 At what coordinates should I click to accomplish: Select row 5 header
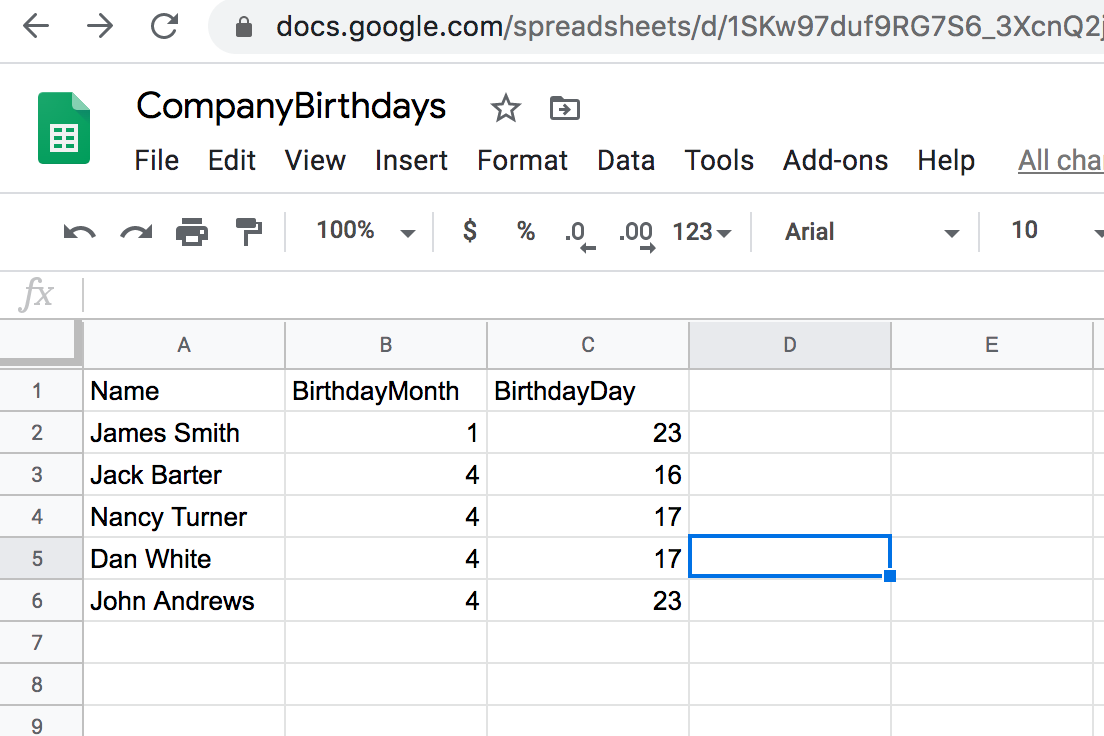pos(41,559)
